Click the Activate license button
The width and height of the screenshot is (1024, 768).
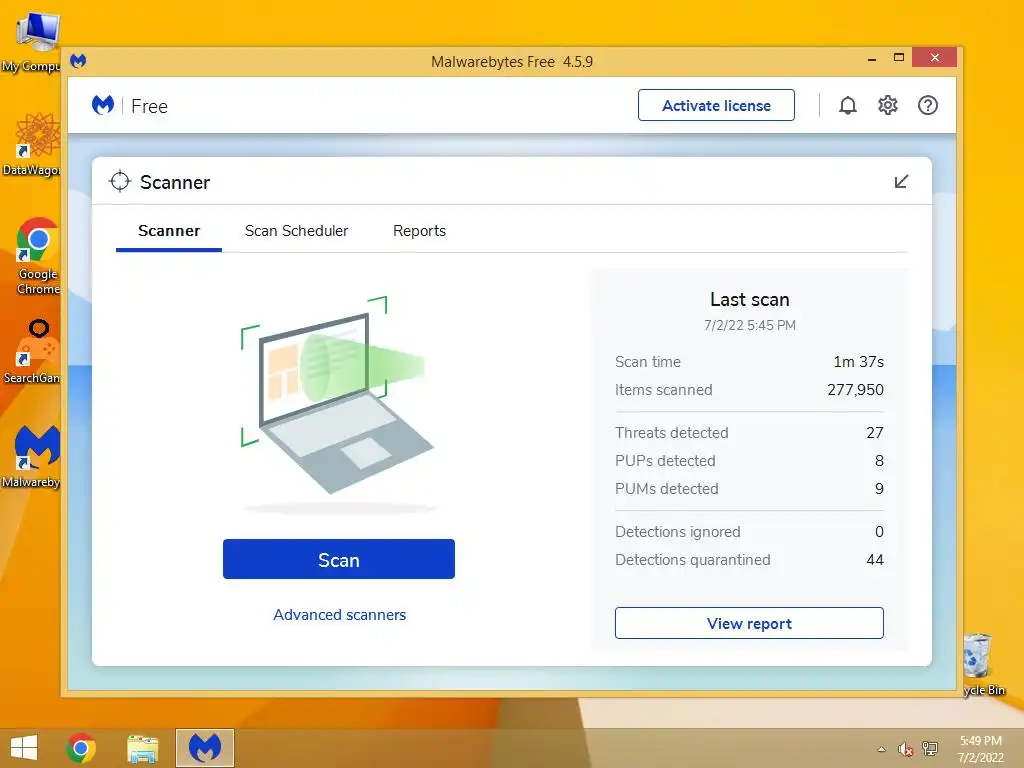point(716,105)
